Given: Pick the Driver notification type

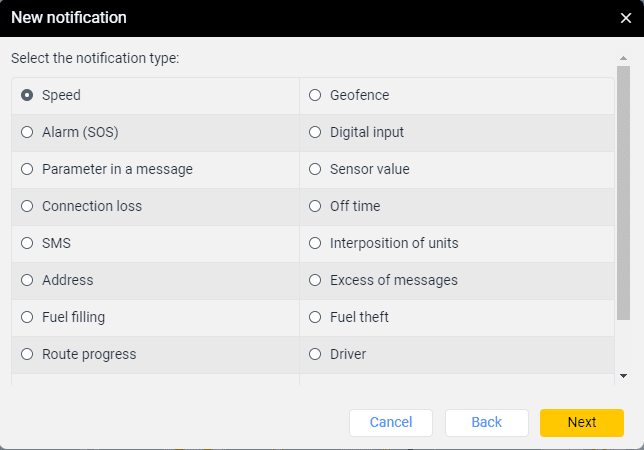Looking at the screenshot, I should pos(315,354).
